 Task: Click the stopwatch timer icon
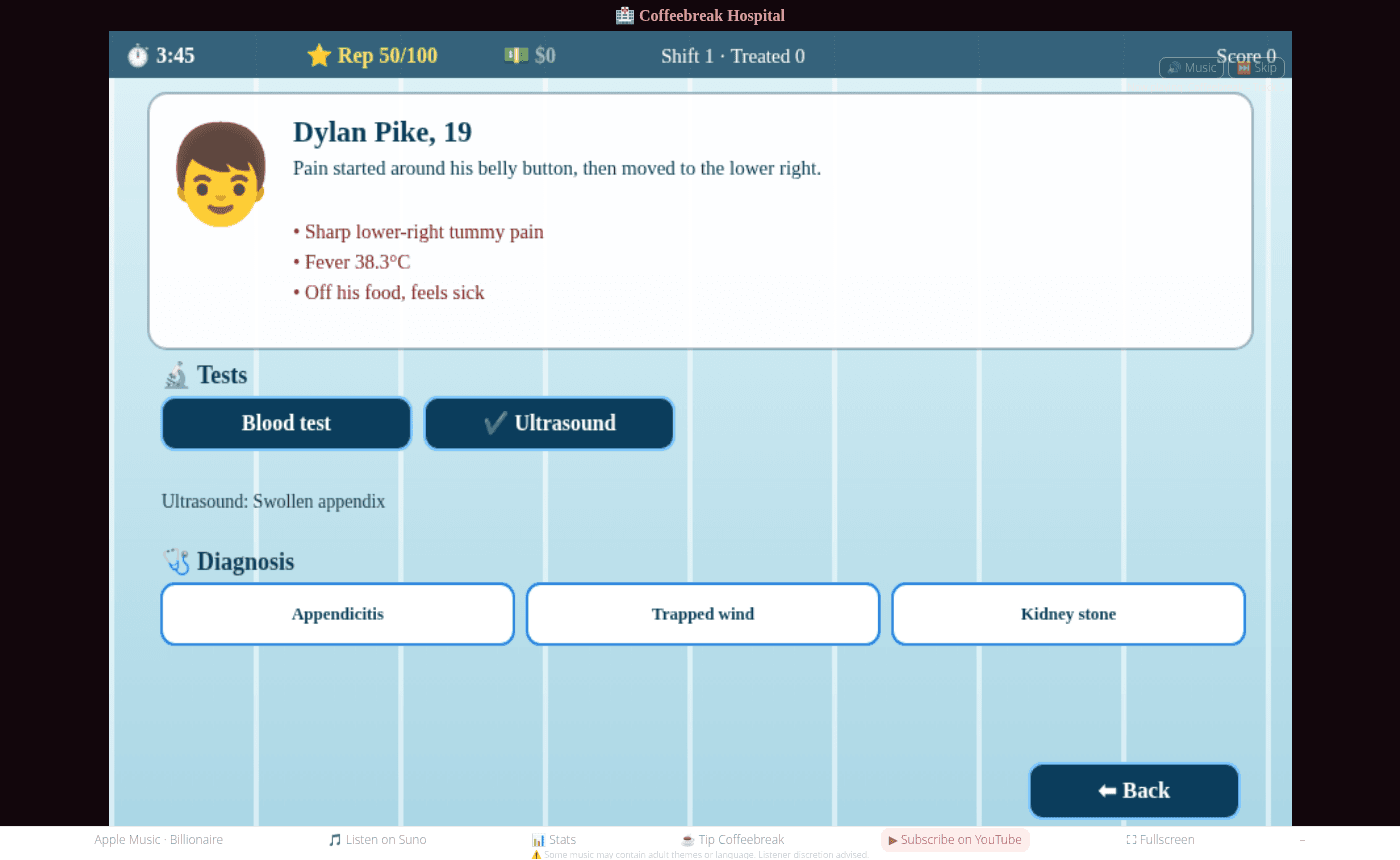point(138,56)
